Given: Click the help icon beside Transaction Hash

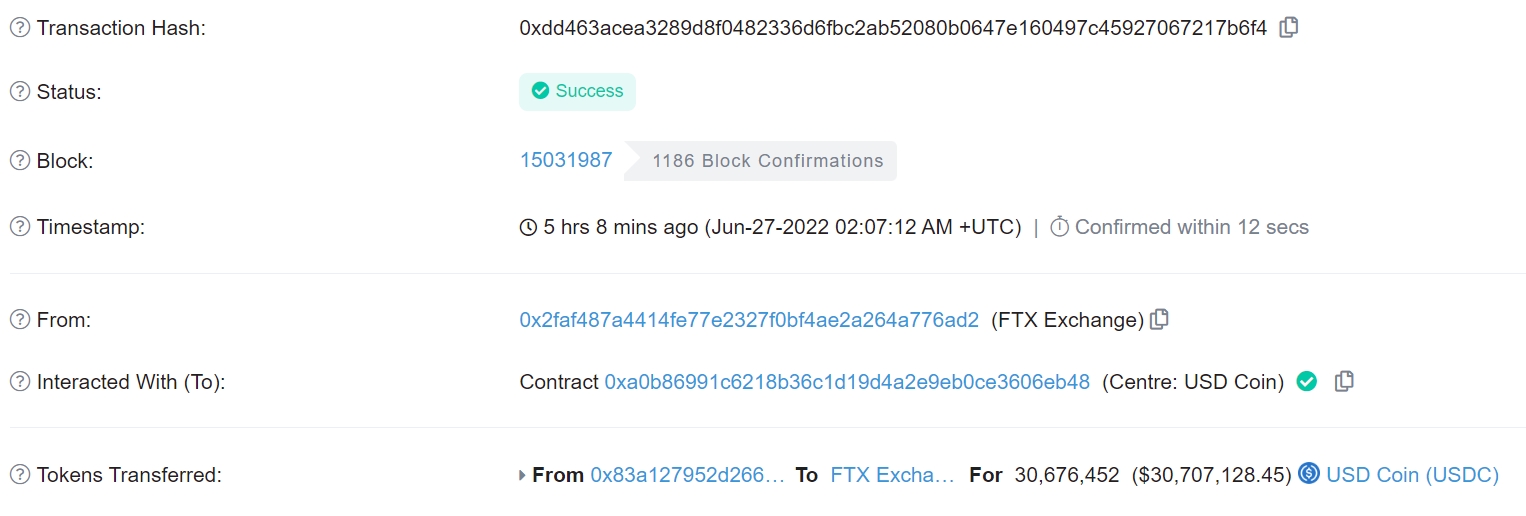Looking at the screenshot, I should coord(20,28).
